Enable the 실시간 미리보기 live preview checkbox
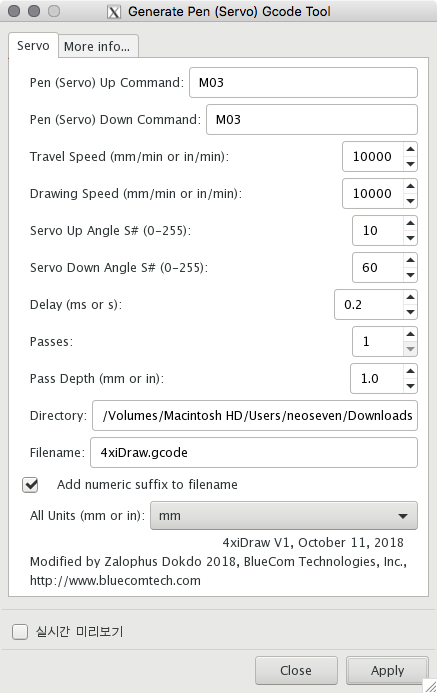437x693 pixels. pyautogui.click(x=20, y=632)
